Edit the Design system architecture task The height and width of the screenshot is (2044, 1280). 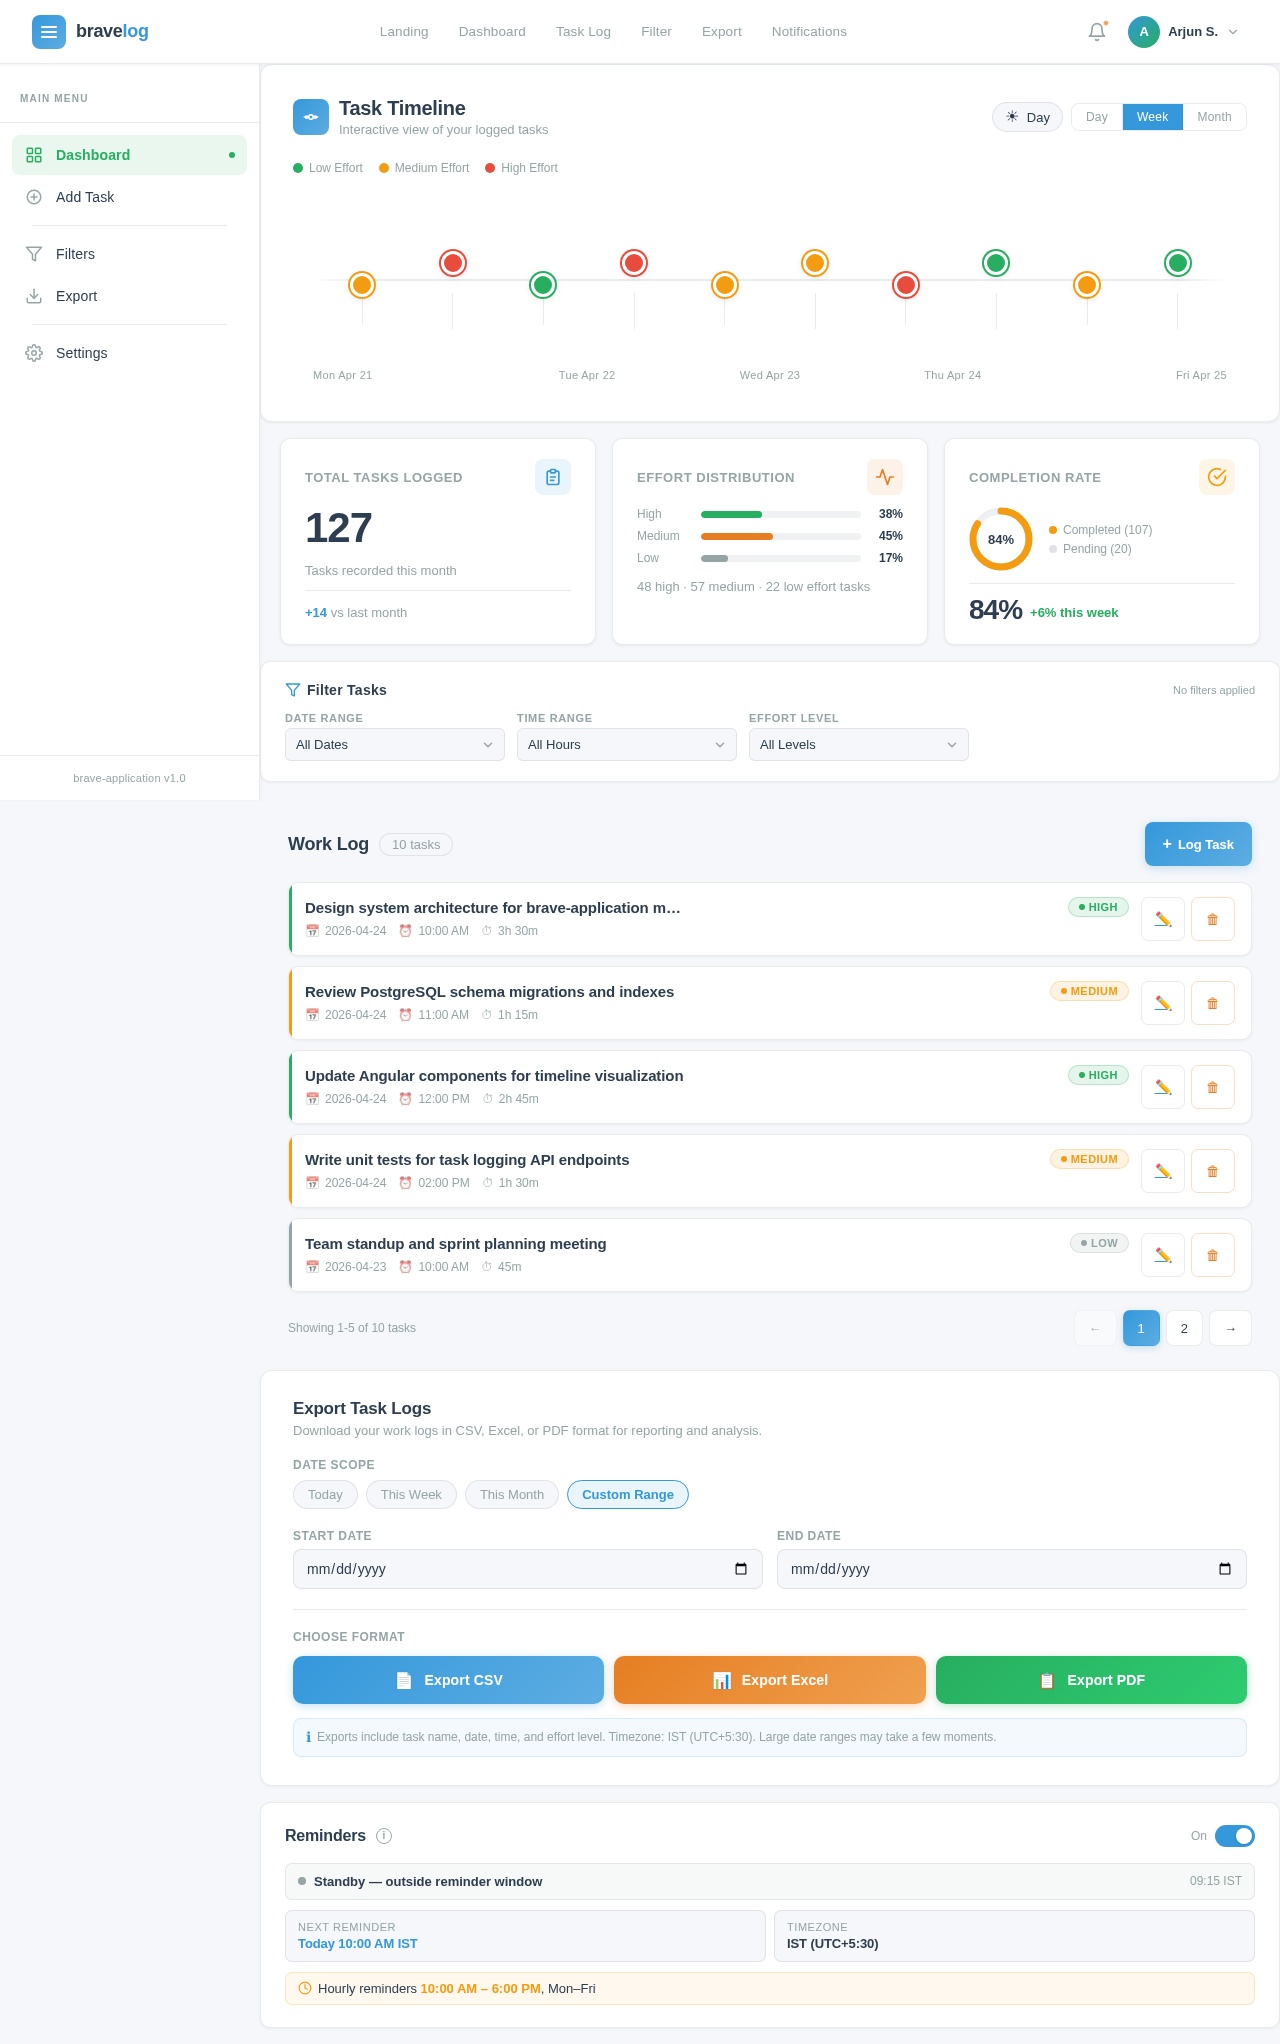coord(1163,919)
